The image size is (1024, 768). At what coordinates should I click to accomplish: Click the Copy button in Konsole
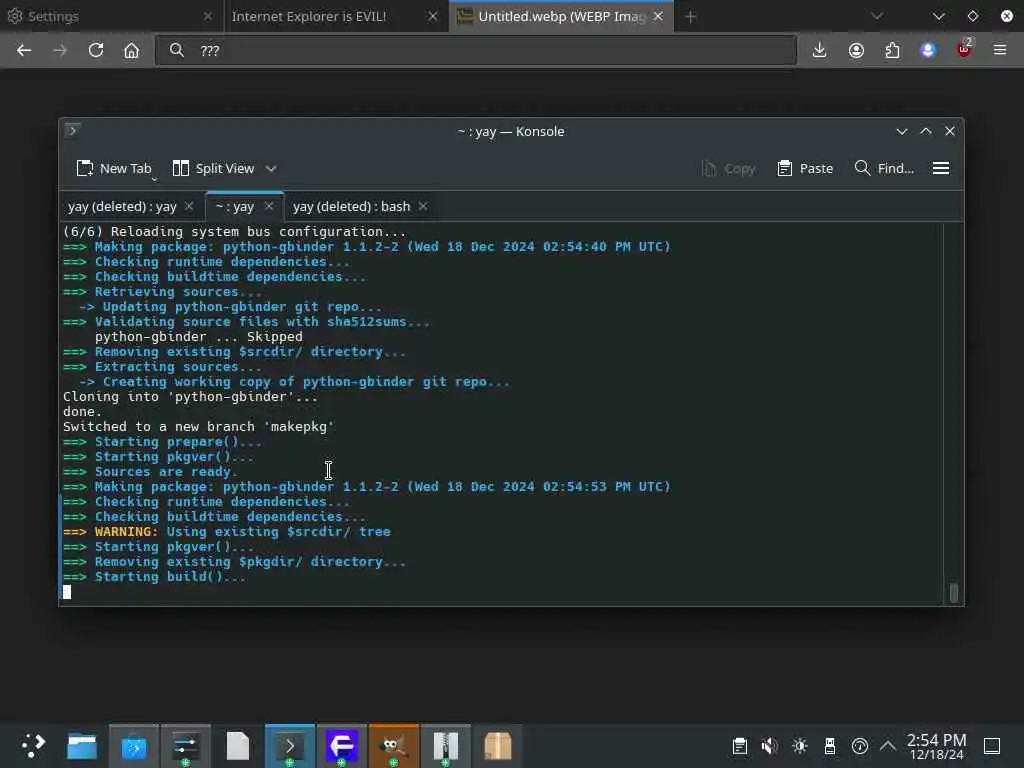[729, 168]
